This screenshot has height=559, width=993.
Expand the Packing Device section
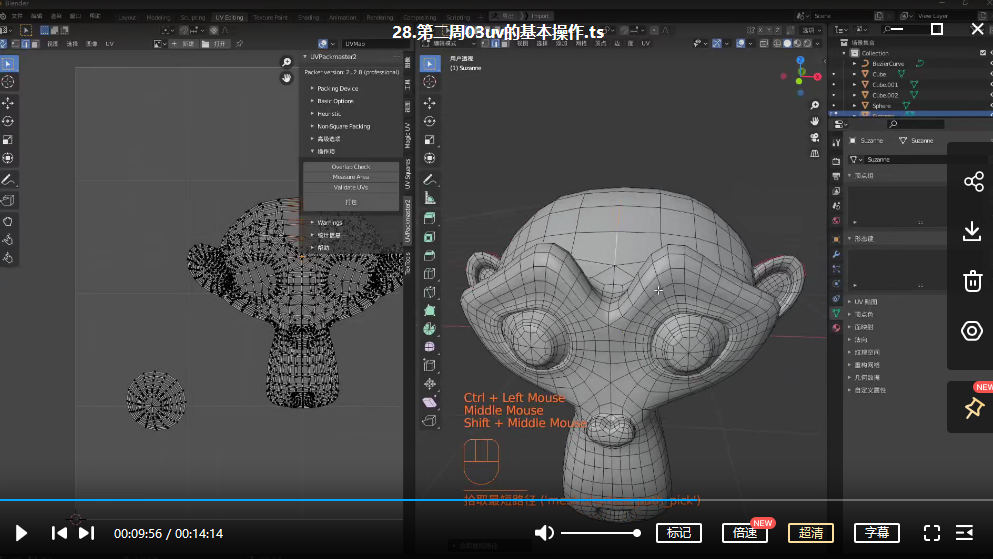337,88
